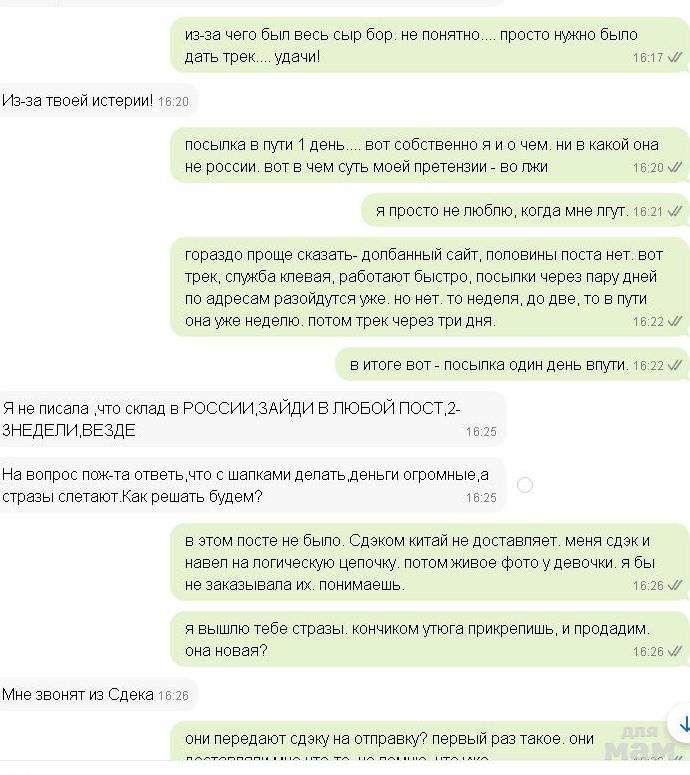Click ticks next to 'посылка один день впути'
The image size is (690, 775).
(675, 365)
